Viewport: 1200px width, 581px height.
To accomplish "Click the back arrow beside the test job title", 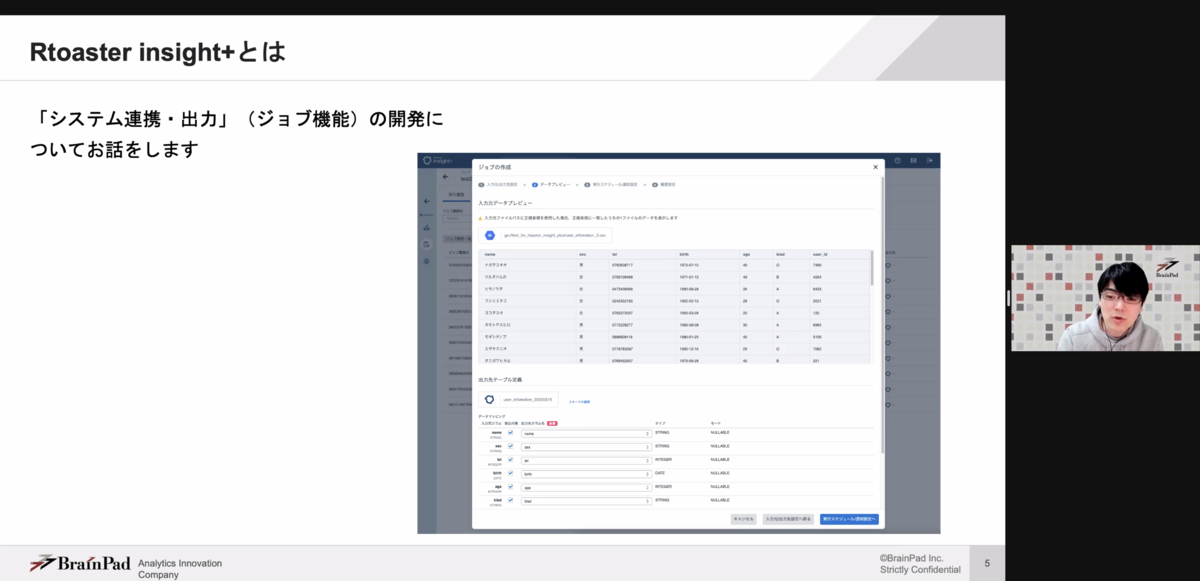I will [446, 177].
